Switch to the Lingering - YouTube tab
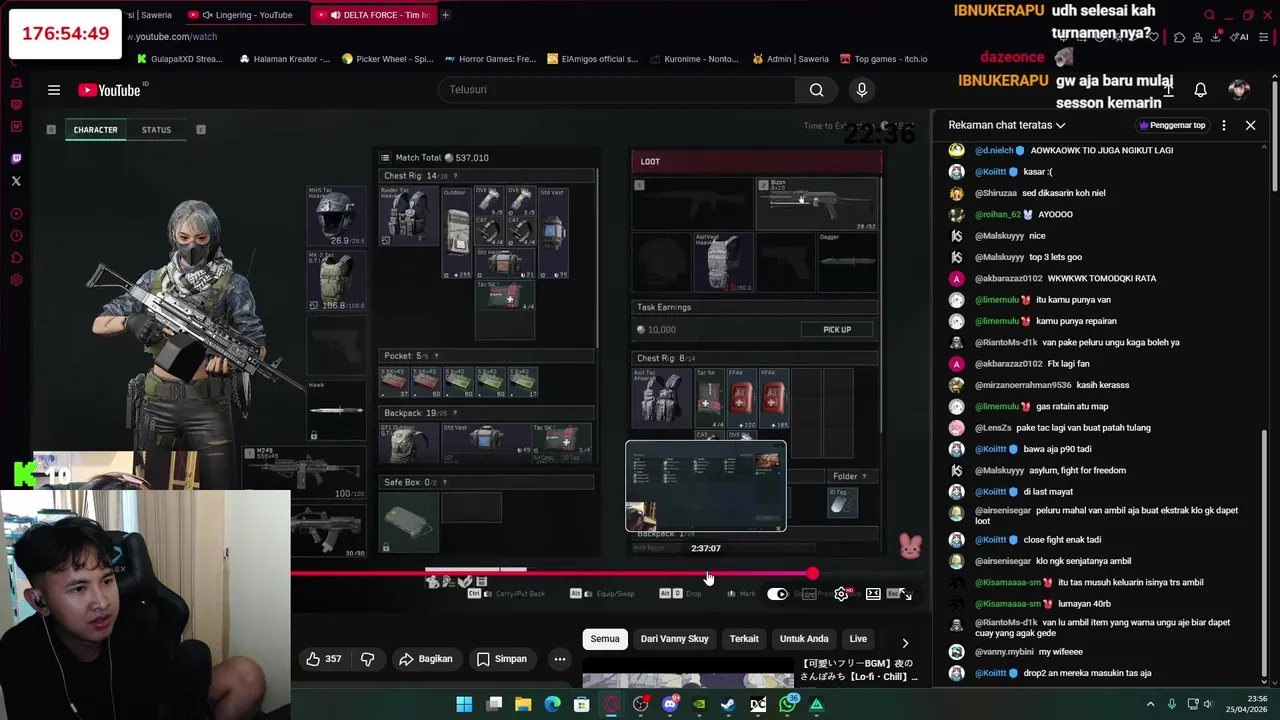The width and height of the screenshot is (1280, 720). pyautogui.click(x=247, y=15)
